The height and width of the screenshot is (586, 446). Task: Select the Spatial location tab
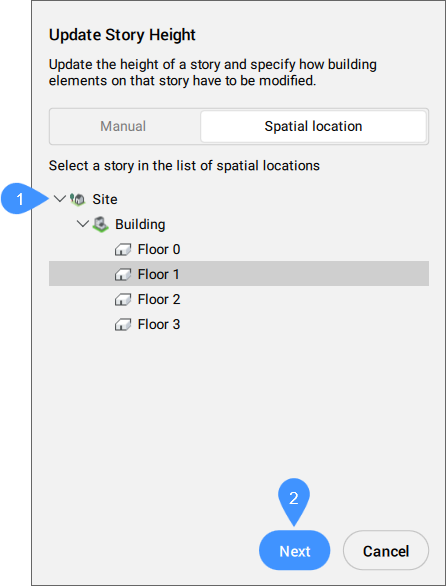(313, 126)
